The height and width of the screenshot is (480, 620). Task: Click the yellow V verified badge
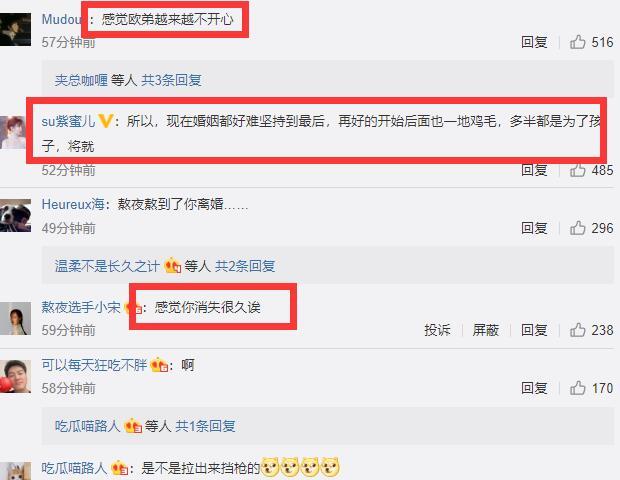[x=106, y=121]
